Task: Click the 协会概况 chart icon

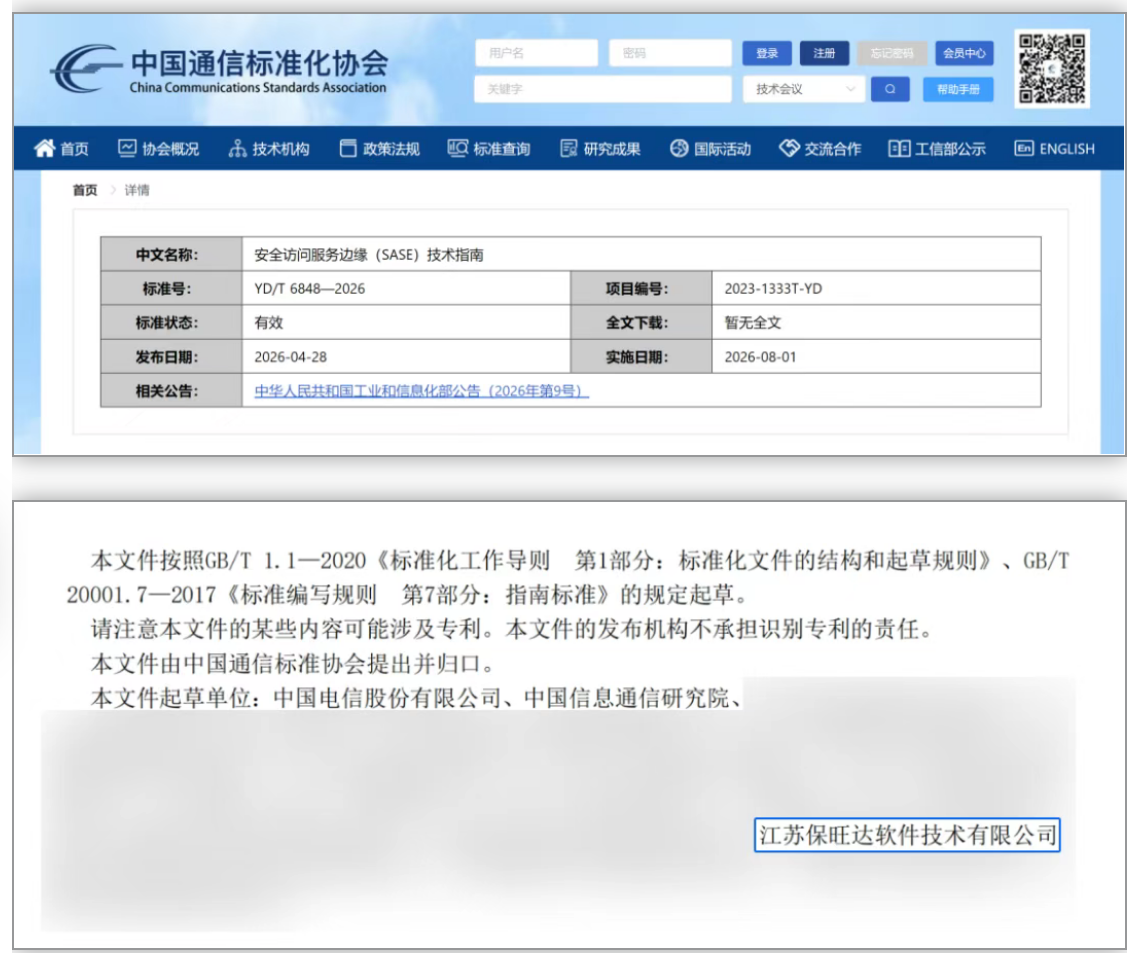Action: coord(127,148)
